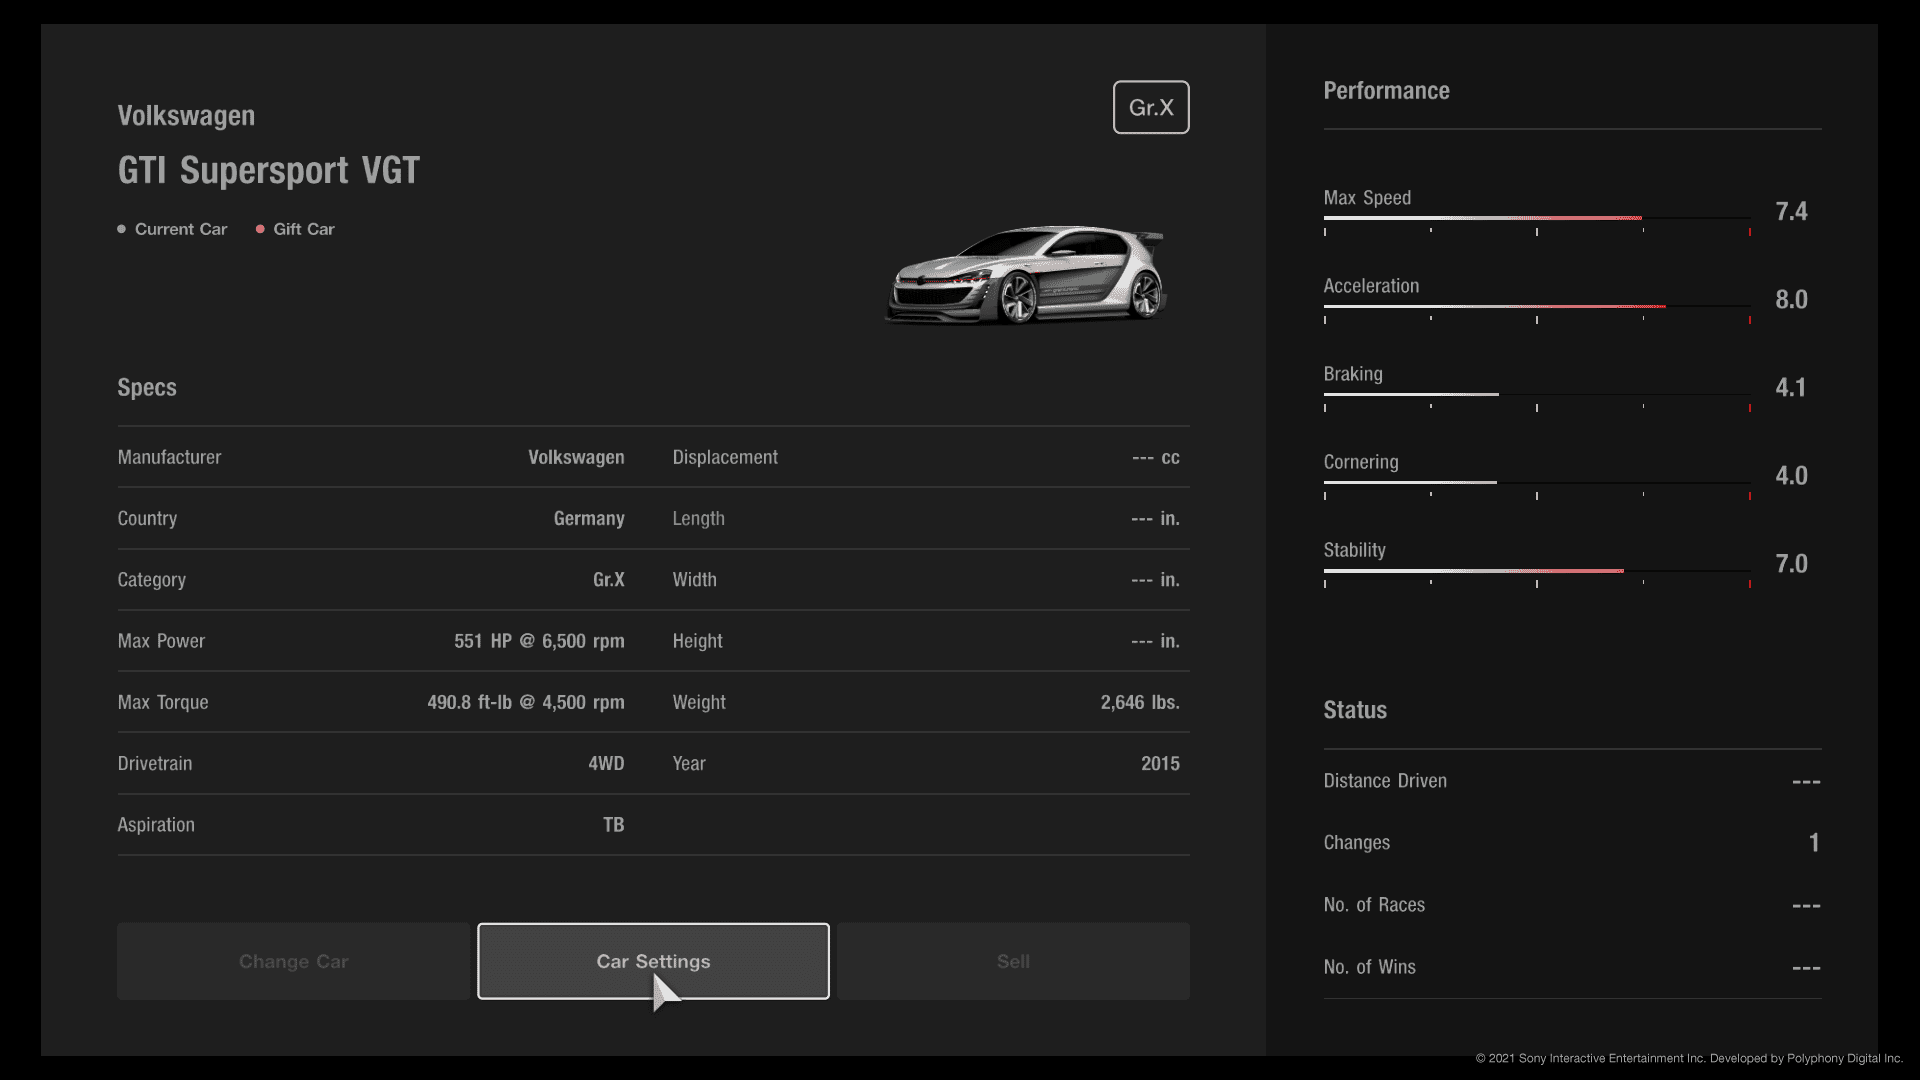Click the Current Car tag
The height and width of the screenshot is (1080, 1920).
click(172, 229)
